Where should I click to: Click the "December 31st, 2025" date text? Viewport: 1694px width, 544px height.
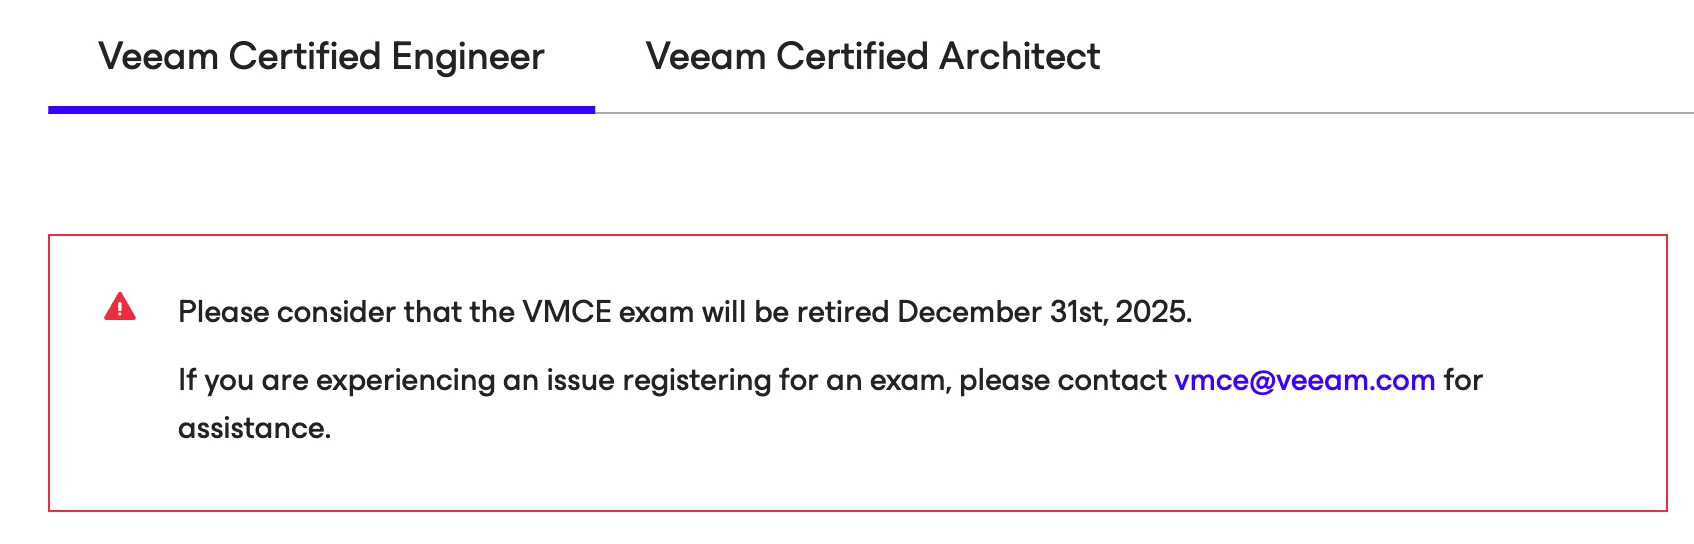pos(1043,312)
